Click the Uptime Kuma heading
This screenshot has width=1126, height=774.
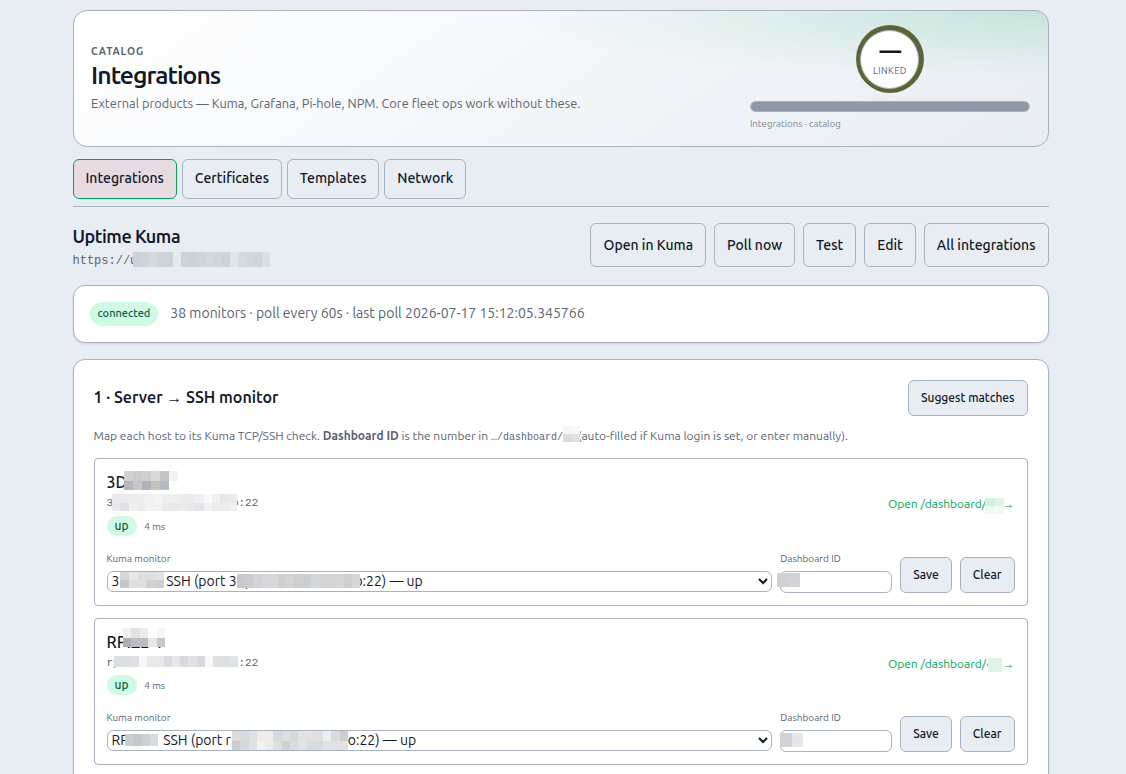[126, 237]
